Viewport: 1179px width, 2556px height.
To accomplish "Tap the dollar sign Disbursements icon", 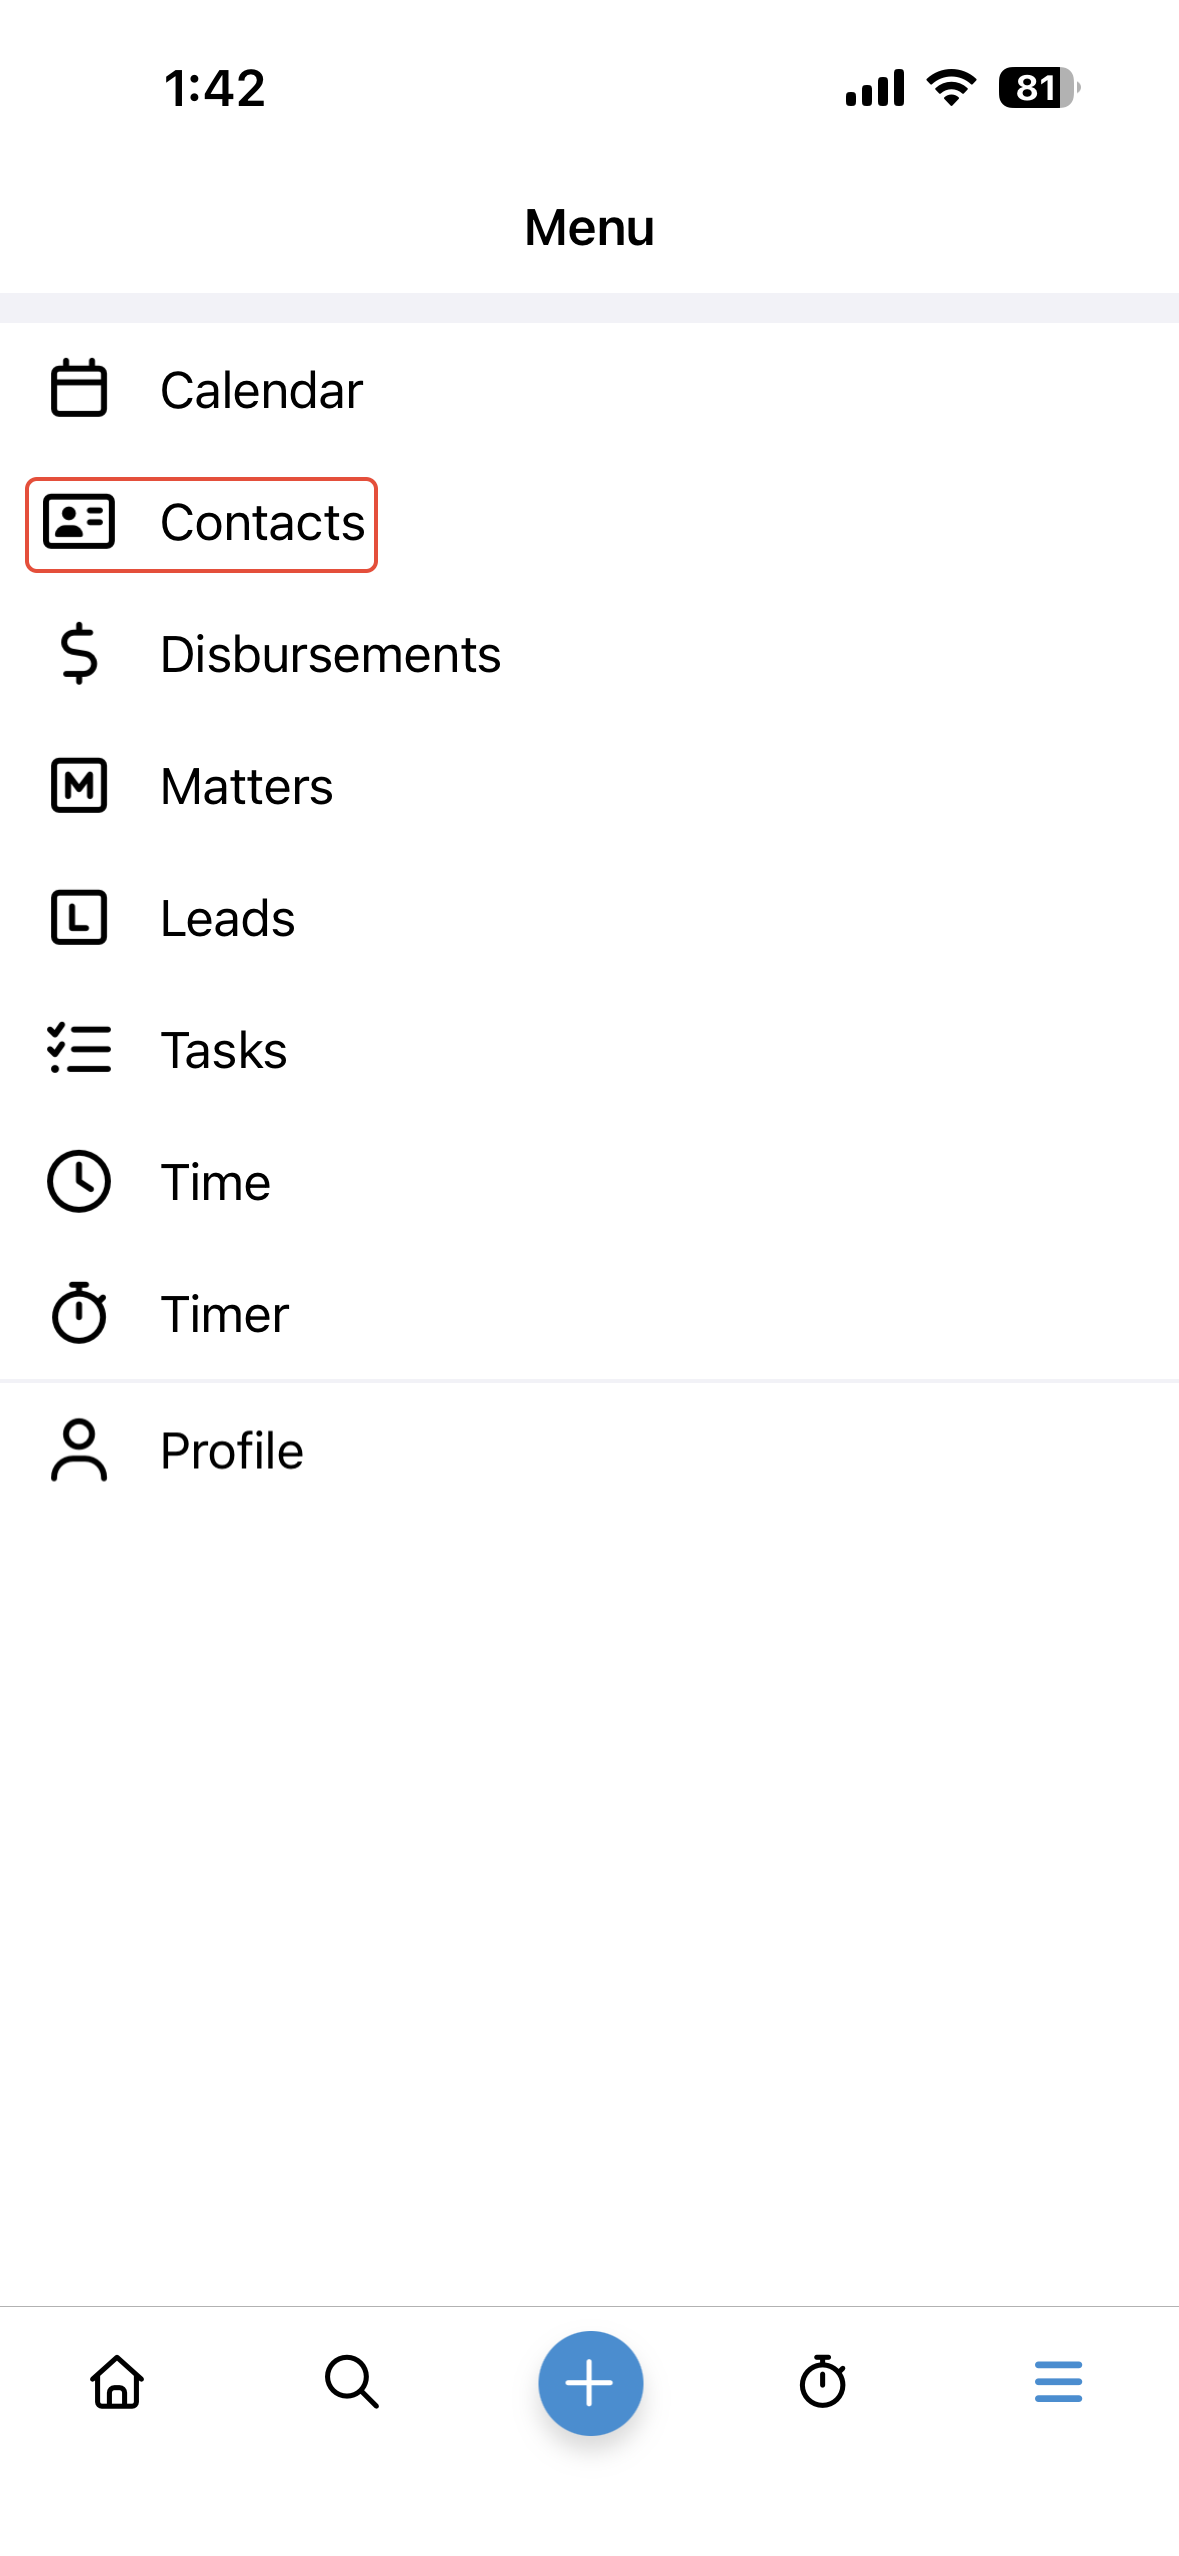I will point(79,654).
